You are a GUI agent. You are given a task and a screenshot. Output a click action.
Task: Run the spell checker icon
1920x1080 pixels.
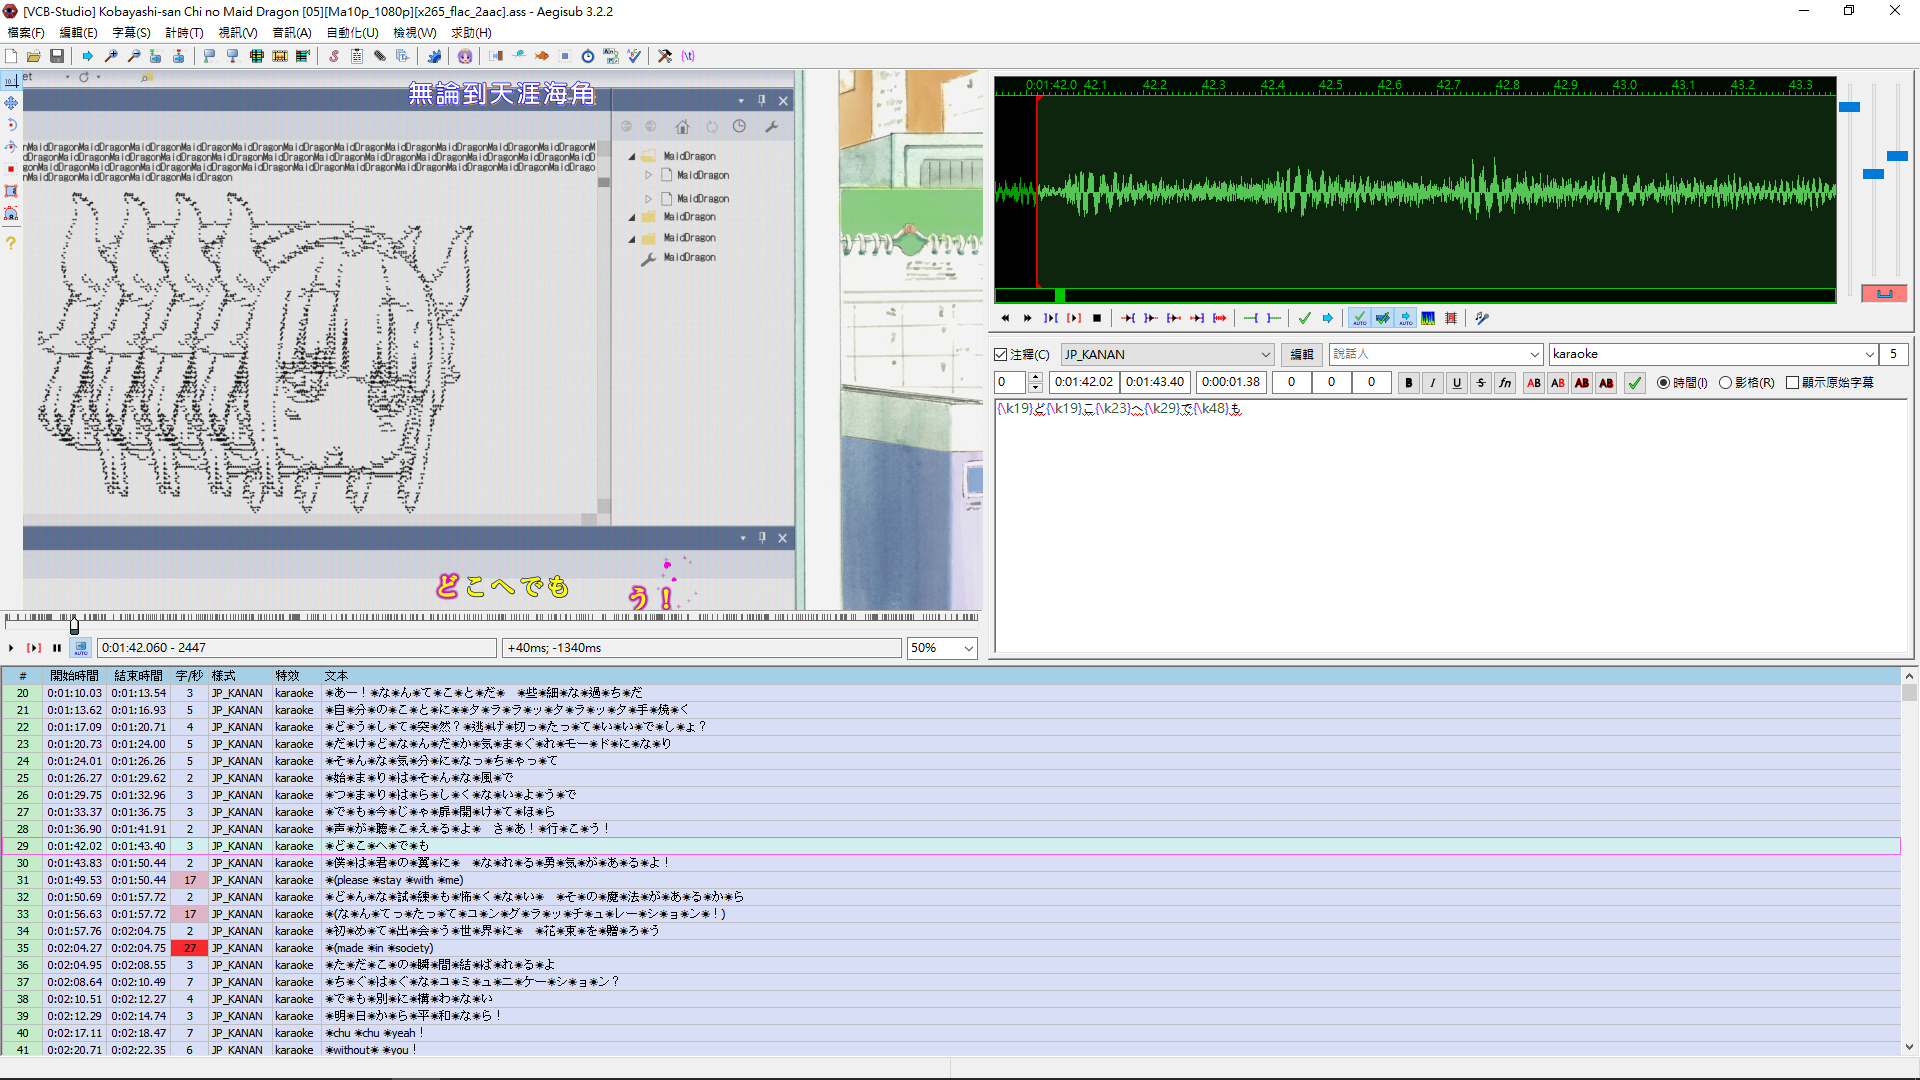[x=634, y=56]
